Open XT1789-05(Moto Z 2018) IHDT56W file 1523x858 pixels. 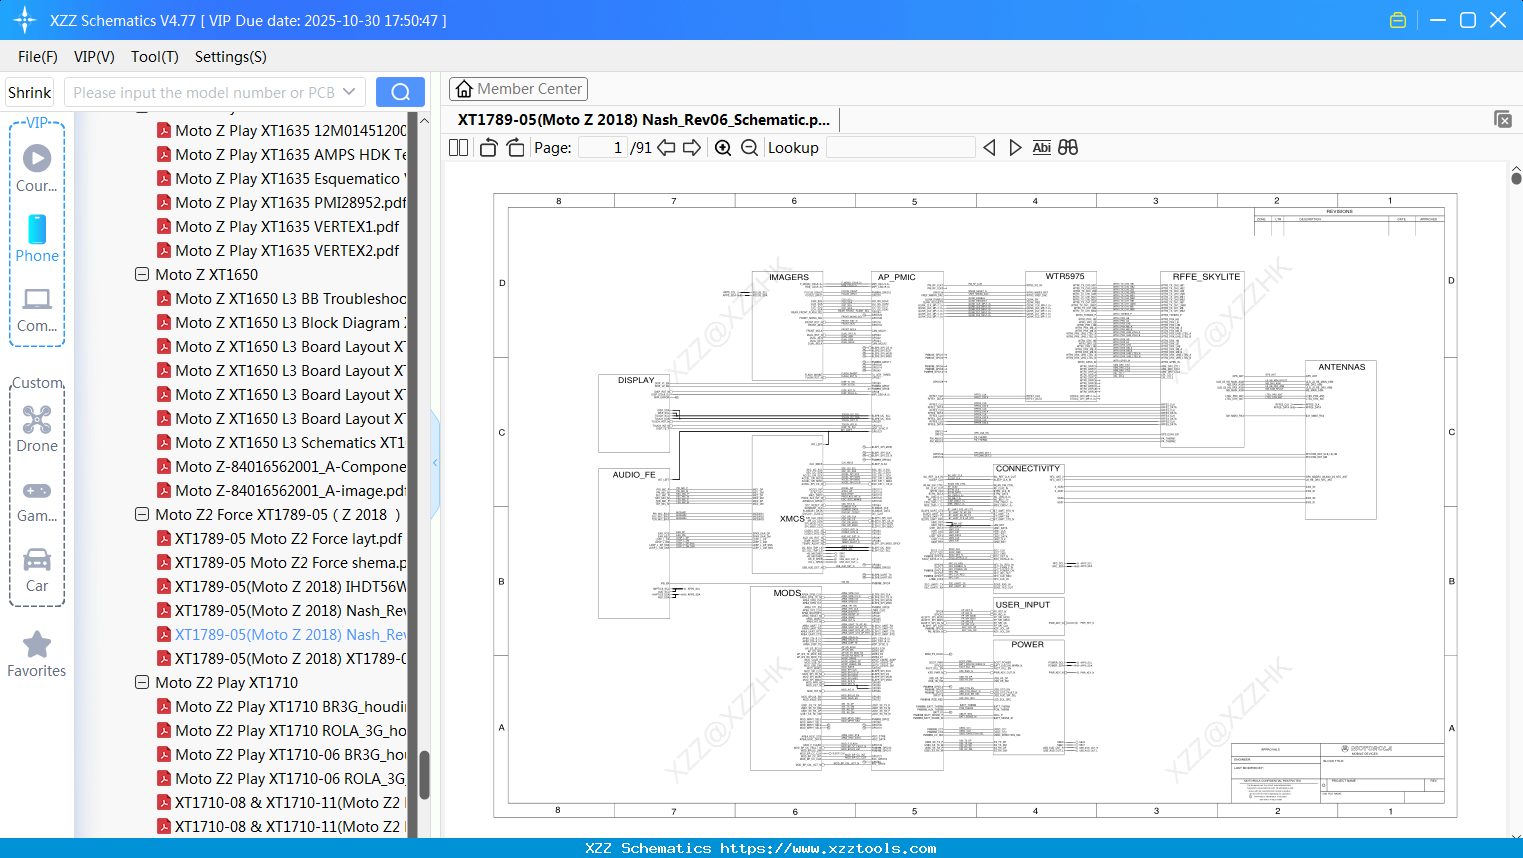290,586
